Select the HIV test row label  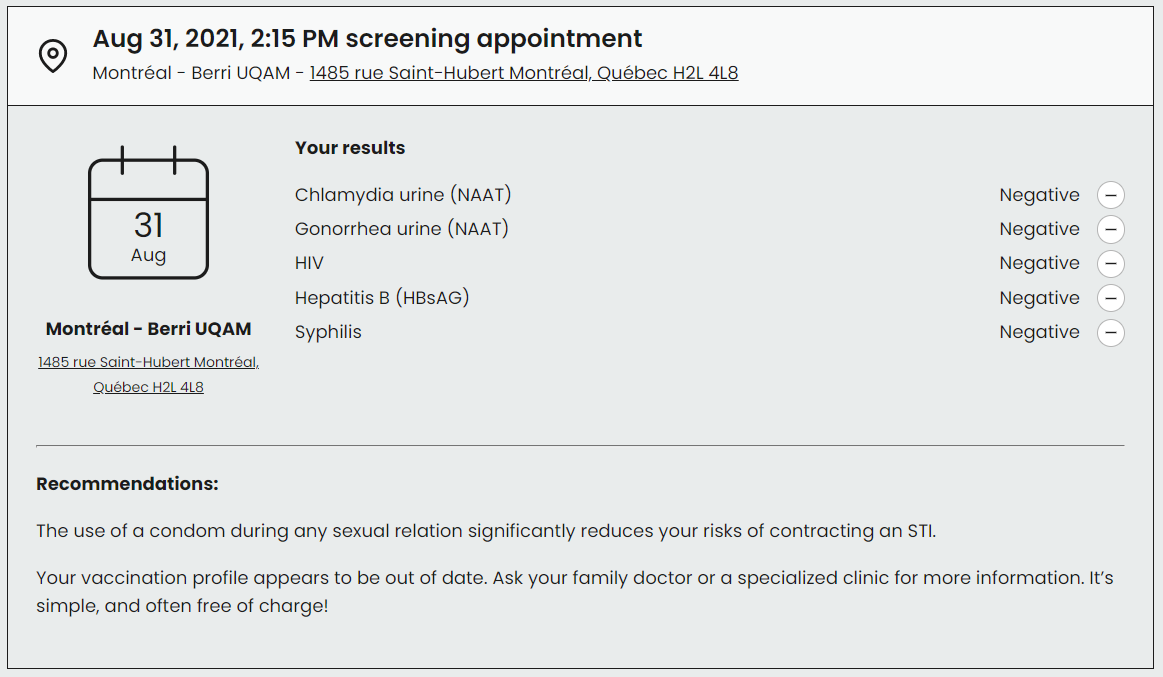(x=309, y=263)
